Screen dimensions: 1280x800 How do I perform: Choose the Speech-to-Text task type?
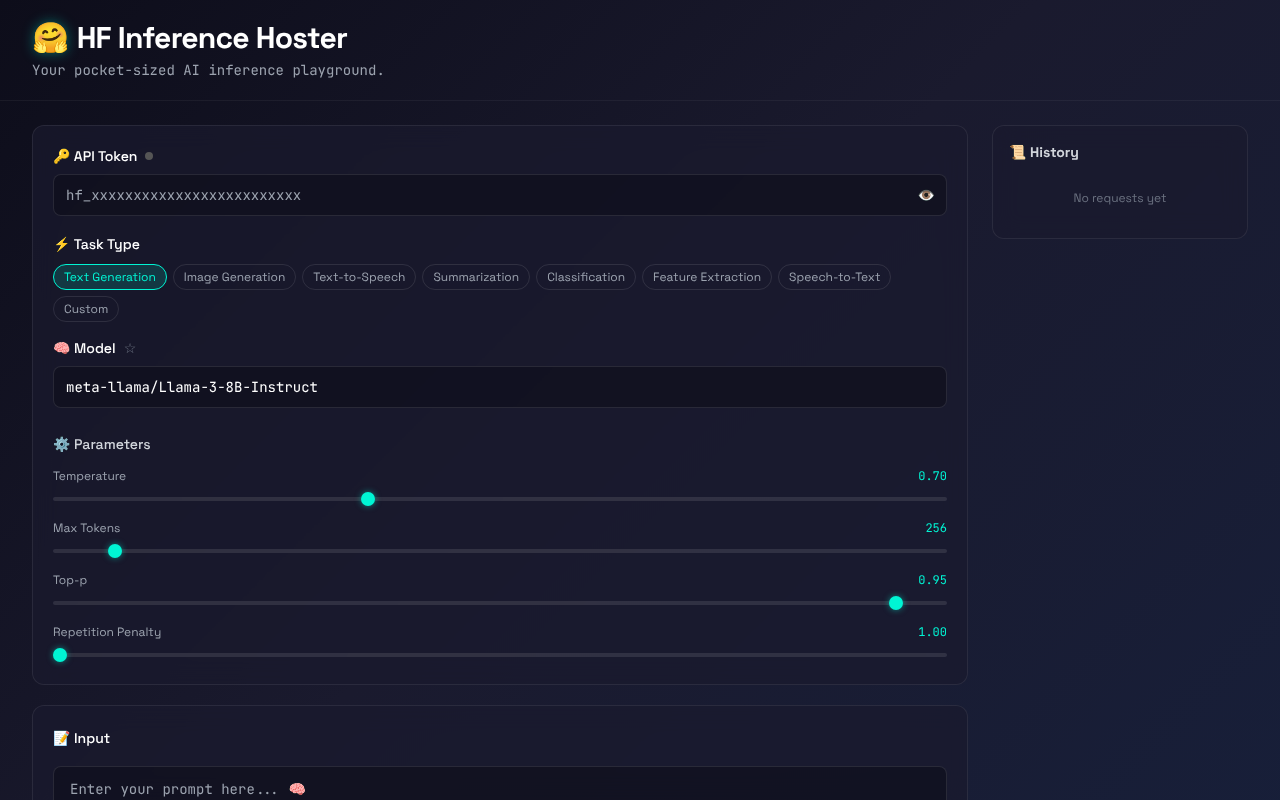(x=834, y=277)
